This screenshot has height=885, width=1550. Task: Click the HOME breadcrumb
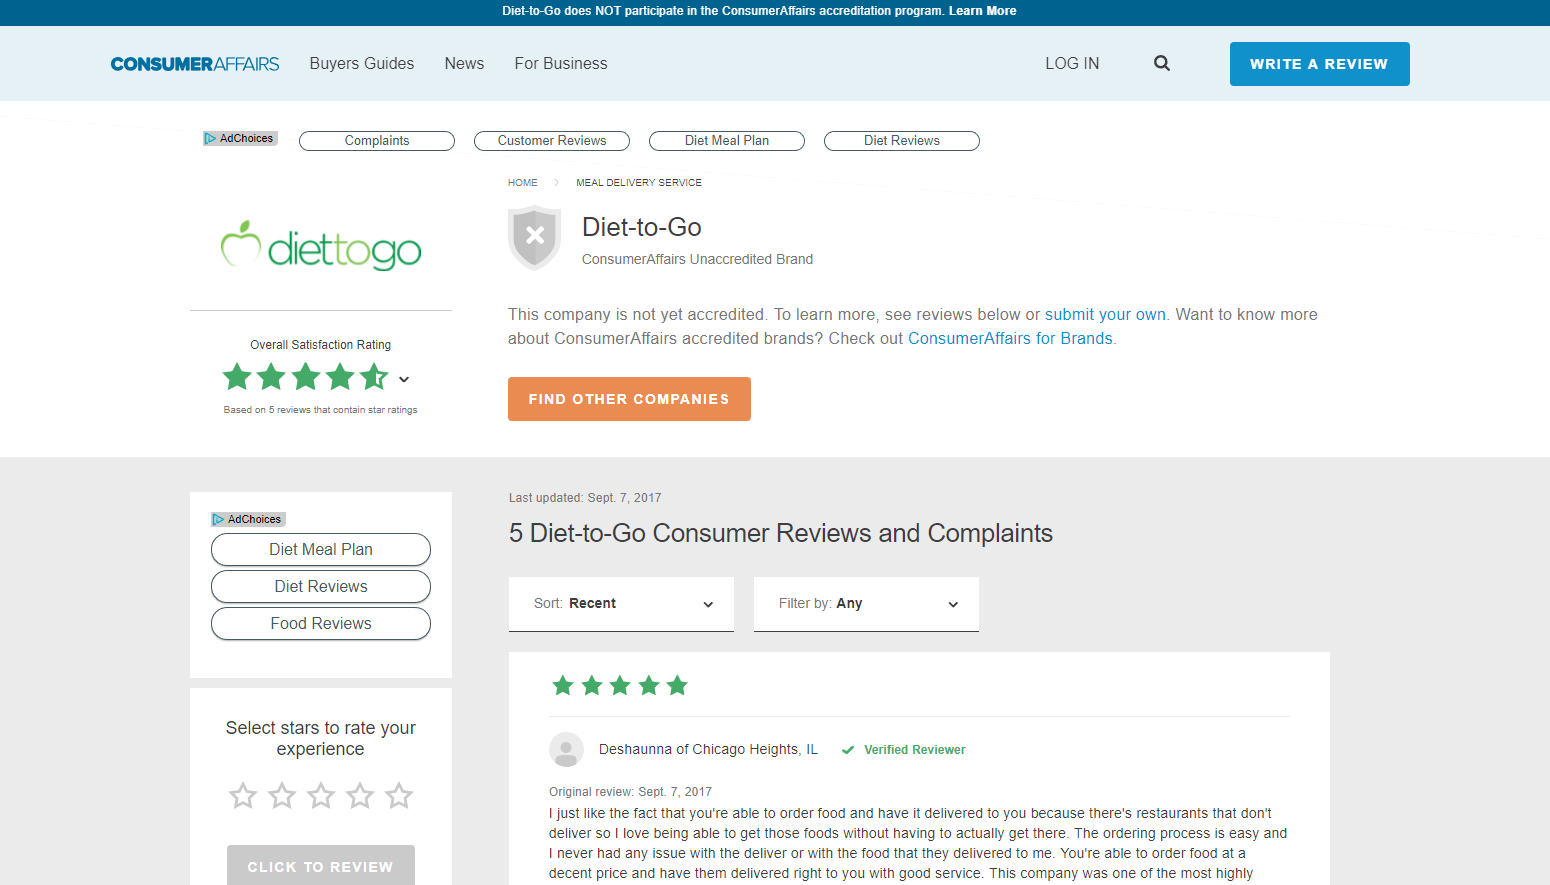(x=522, y=183)
